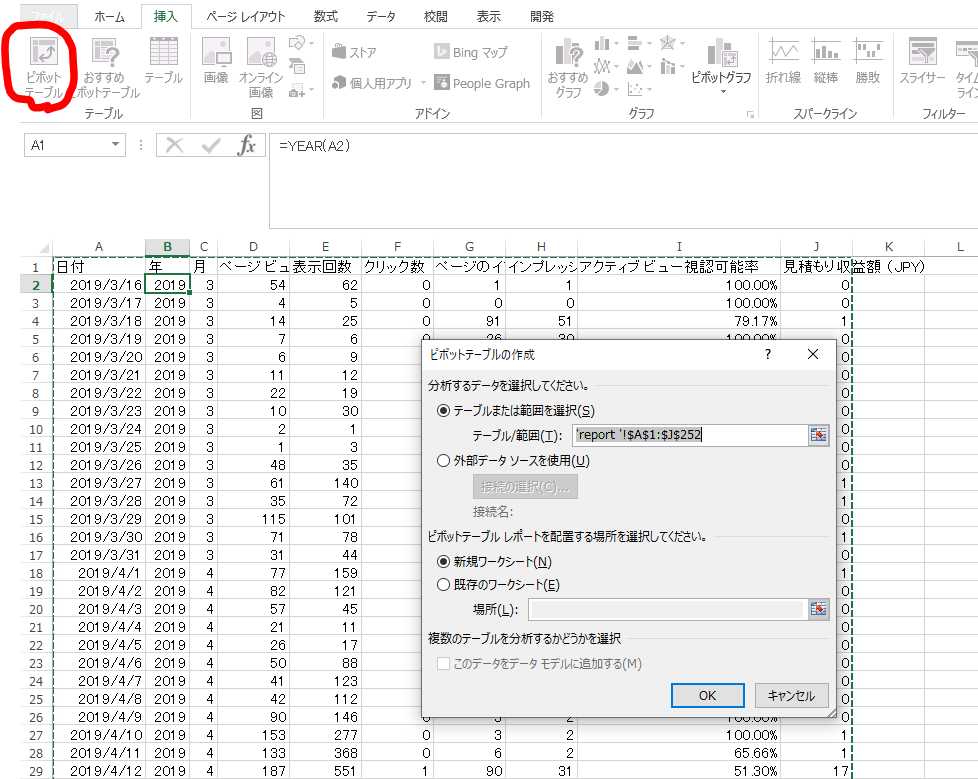Switch to the 校閲 tab
Screen dimensions: 978x779
coord(435,17)
